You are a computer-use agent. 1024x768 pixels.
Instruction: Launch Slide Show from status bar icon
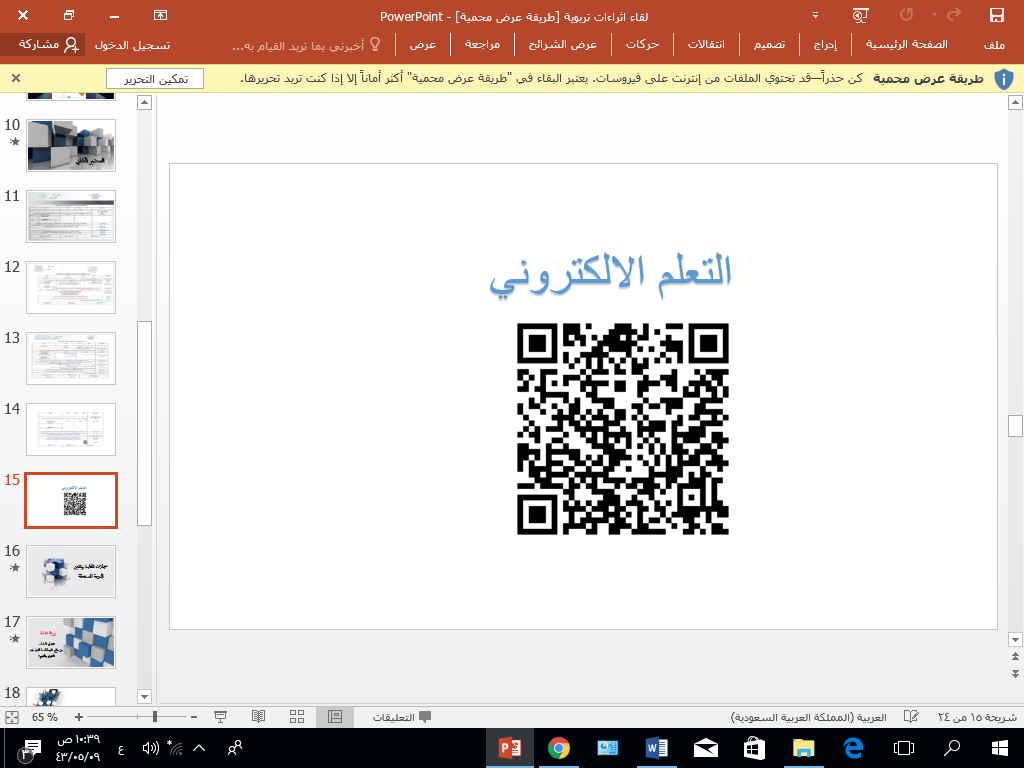221,717
